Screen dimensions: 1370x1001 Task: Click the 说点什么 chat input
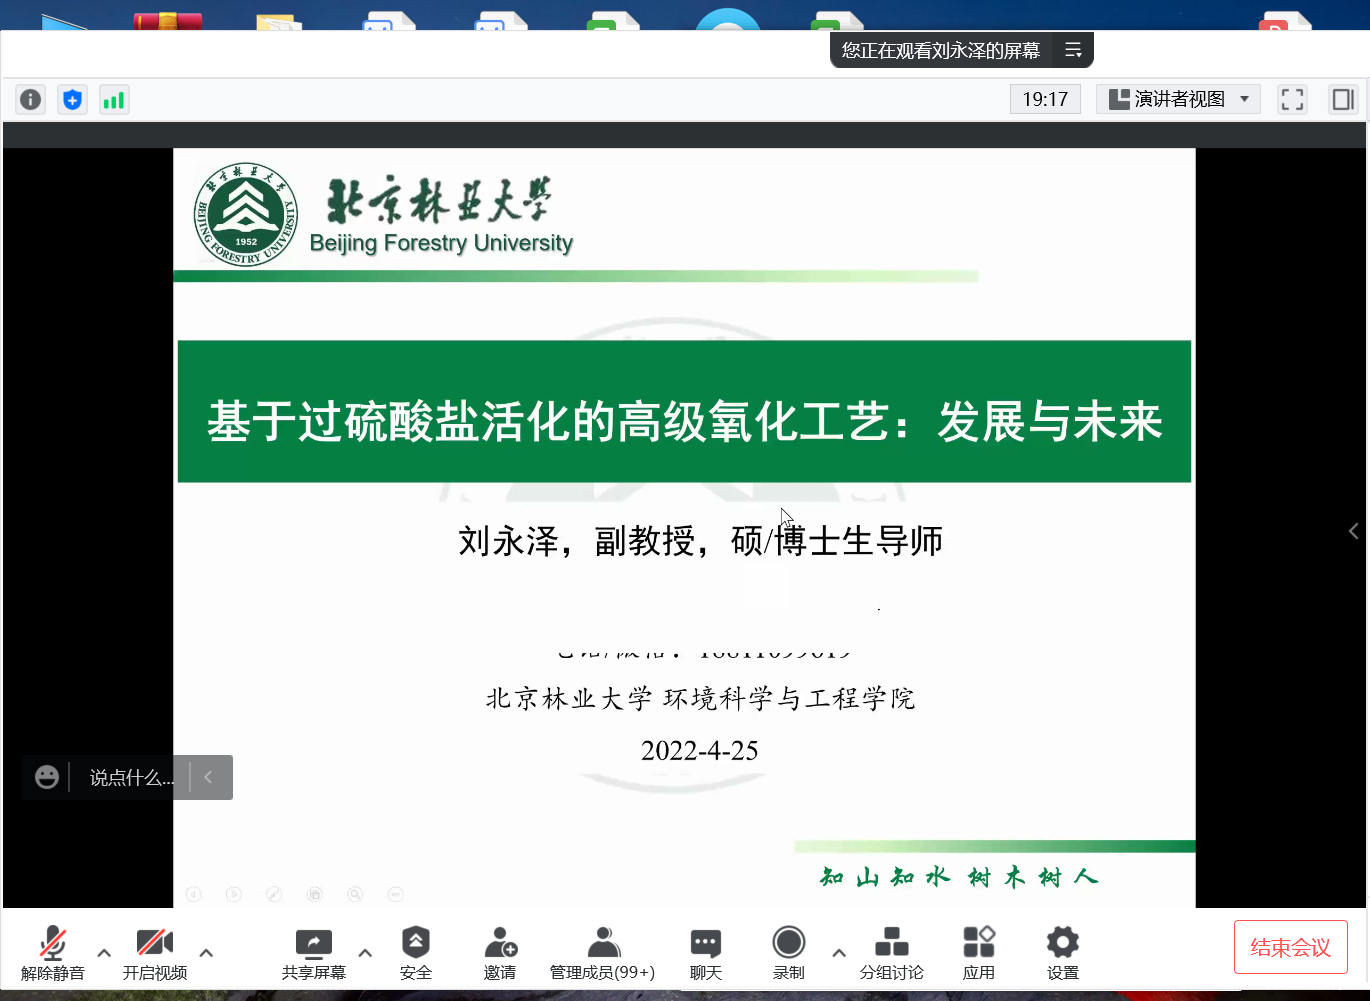(x=130, y=777)
